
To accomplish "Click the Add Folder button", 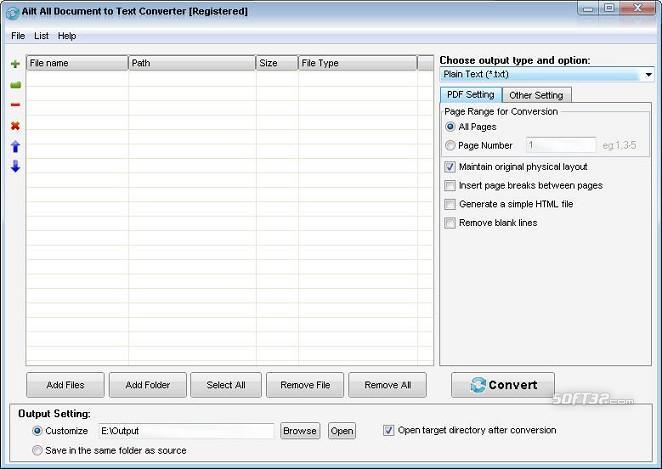I will click(x=148, y=385).
